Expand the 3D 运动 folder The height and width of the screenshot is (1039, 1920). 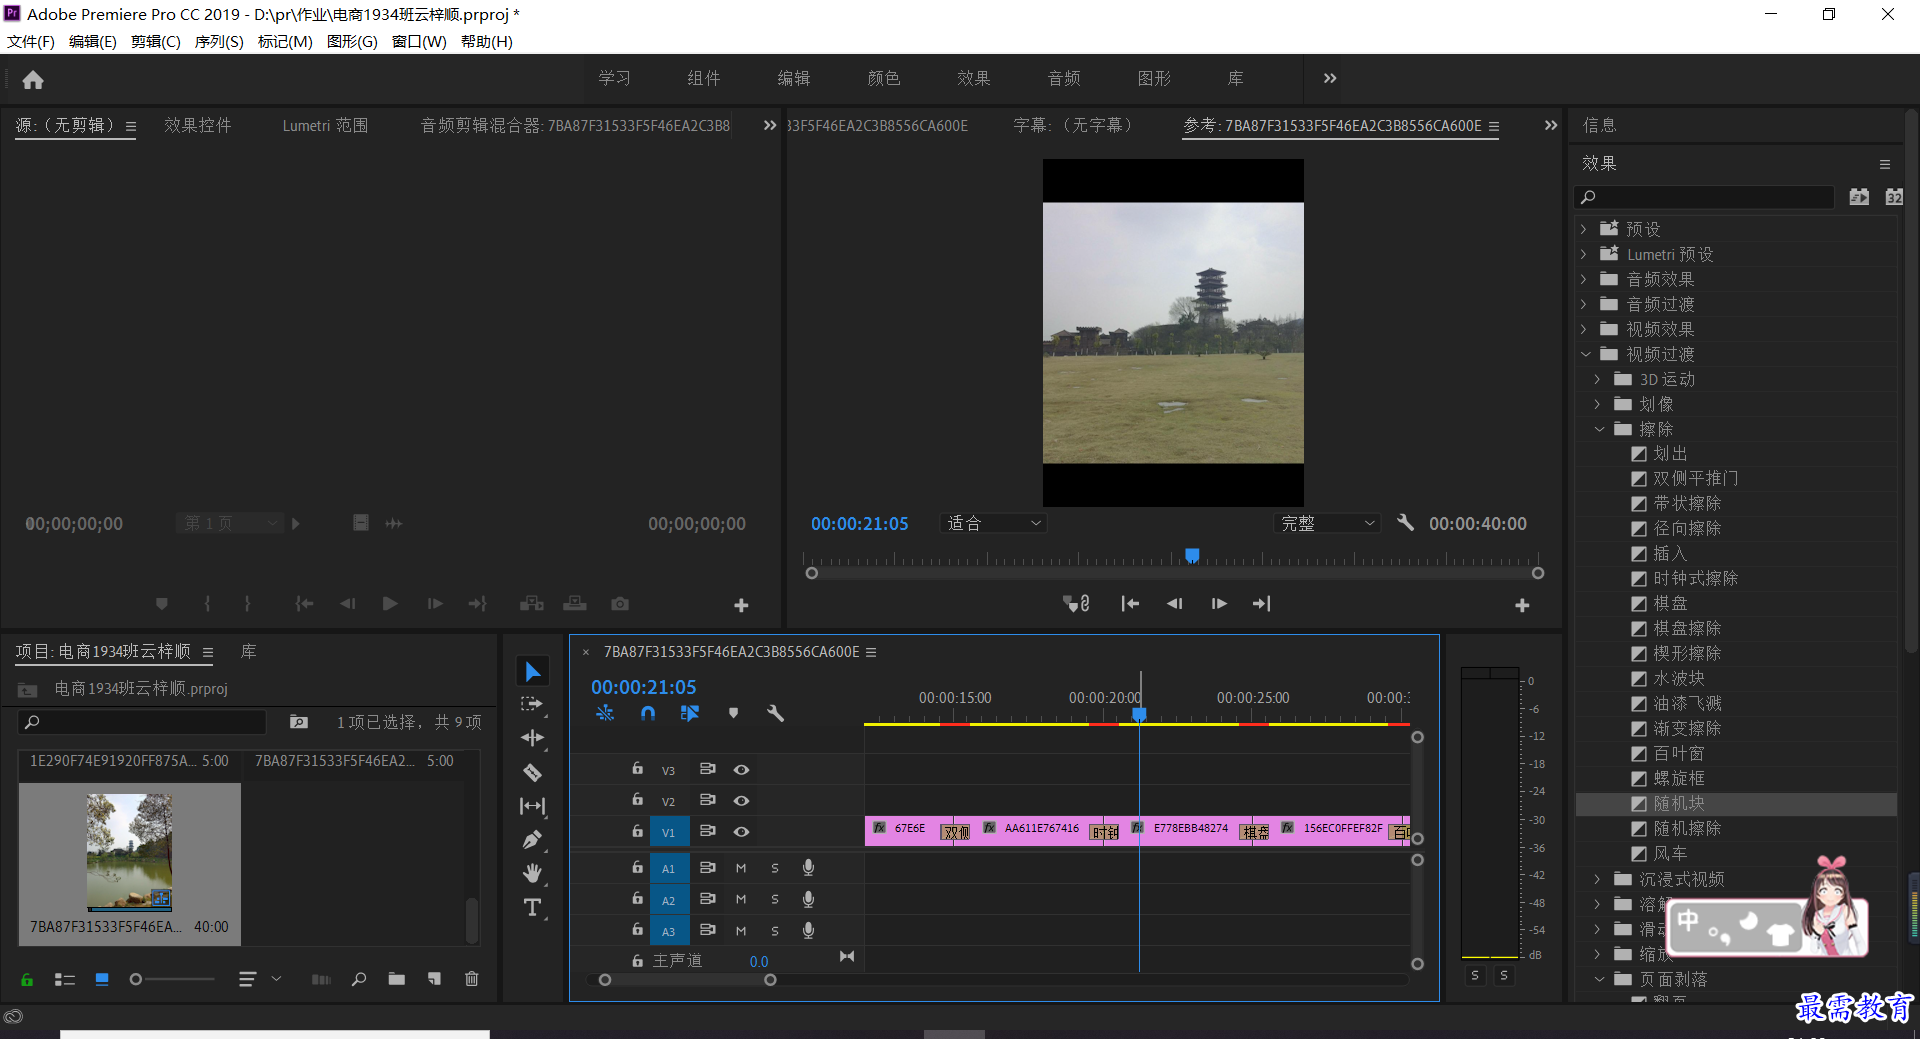[1598, 379]
